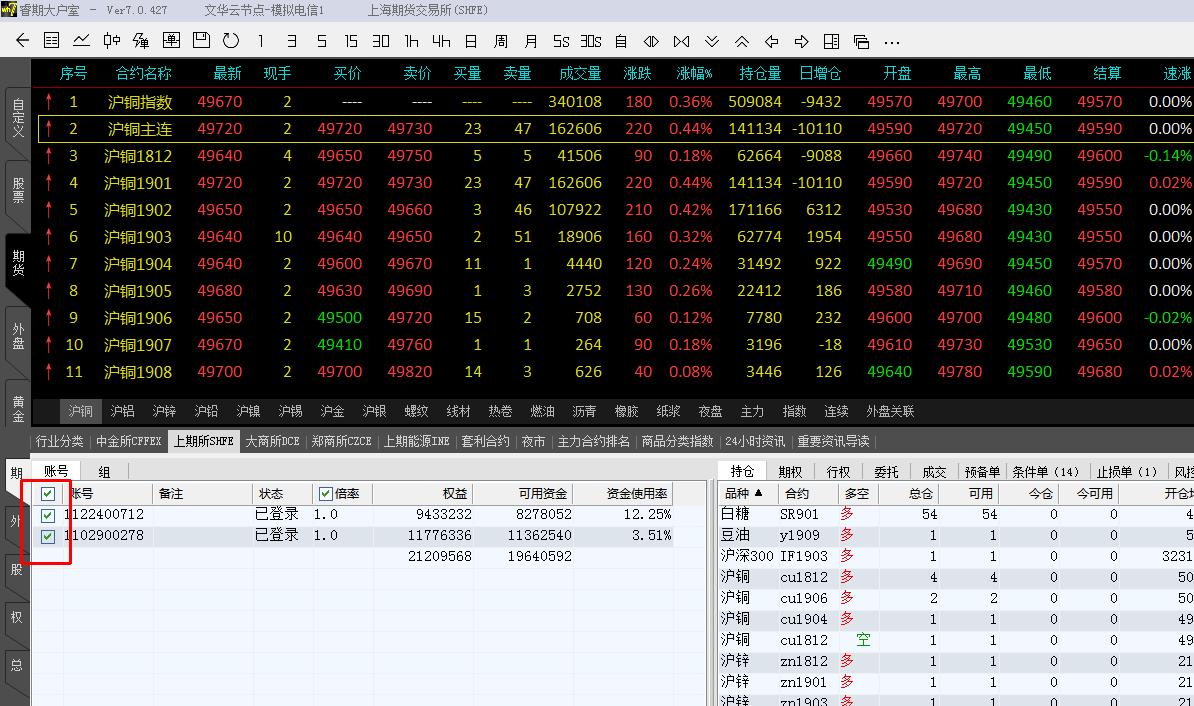Sort by 品种 column header arrow

click(758, 494)
